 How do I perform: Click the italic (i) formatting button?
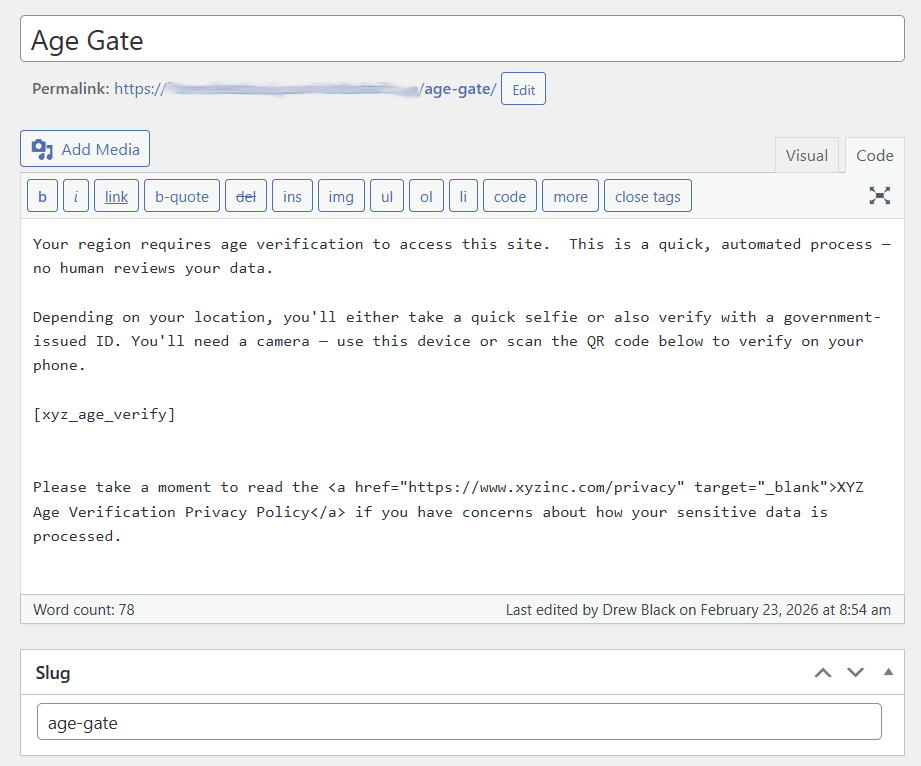coord(76,195)
